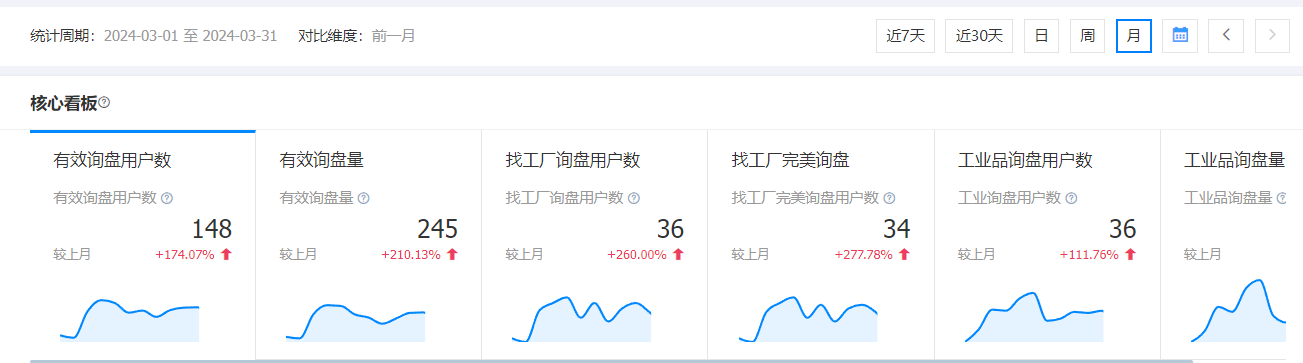The height and width of the screenshot is (363, 1303).
Task: Click the +260.00% change figure
Action: [637, 254]
